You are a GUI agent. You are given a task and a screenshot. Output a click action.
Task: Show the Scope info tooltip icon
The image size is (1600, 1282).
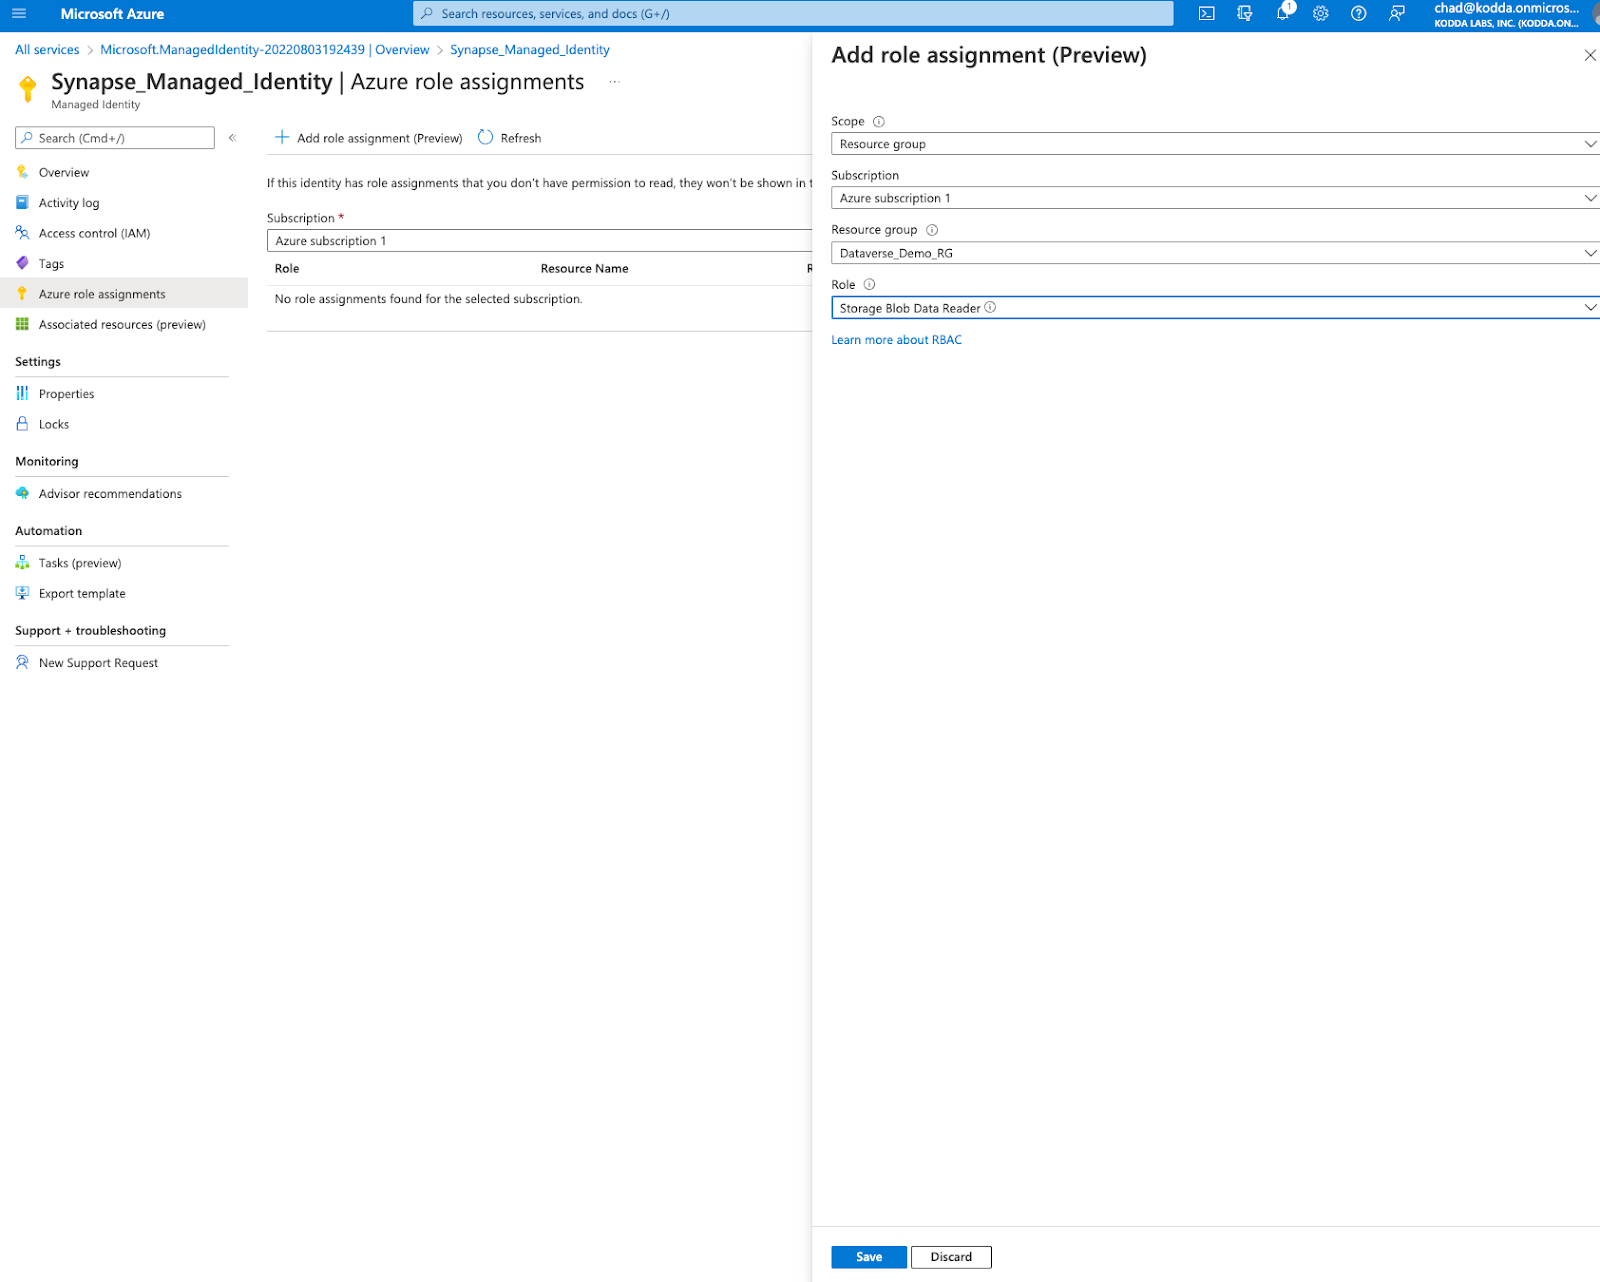879,122
